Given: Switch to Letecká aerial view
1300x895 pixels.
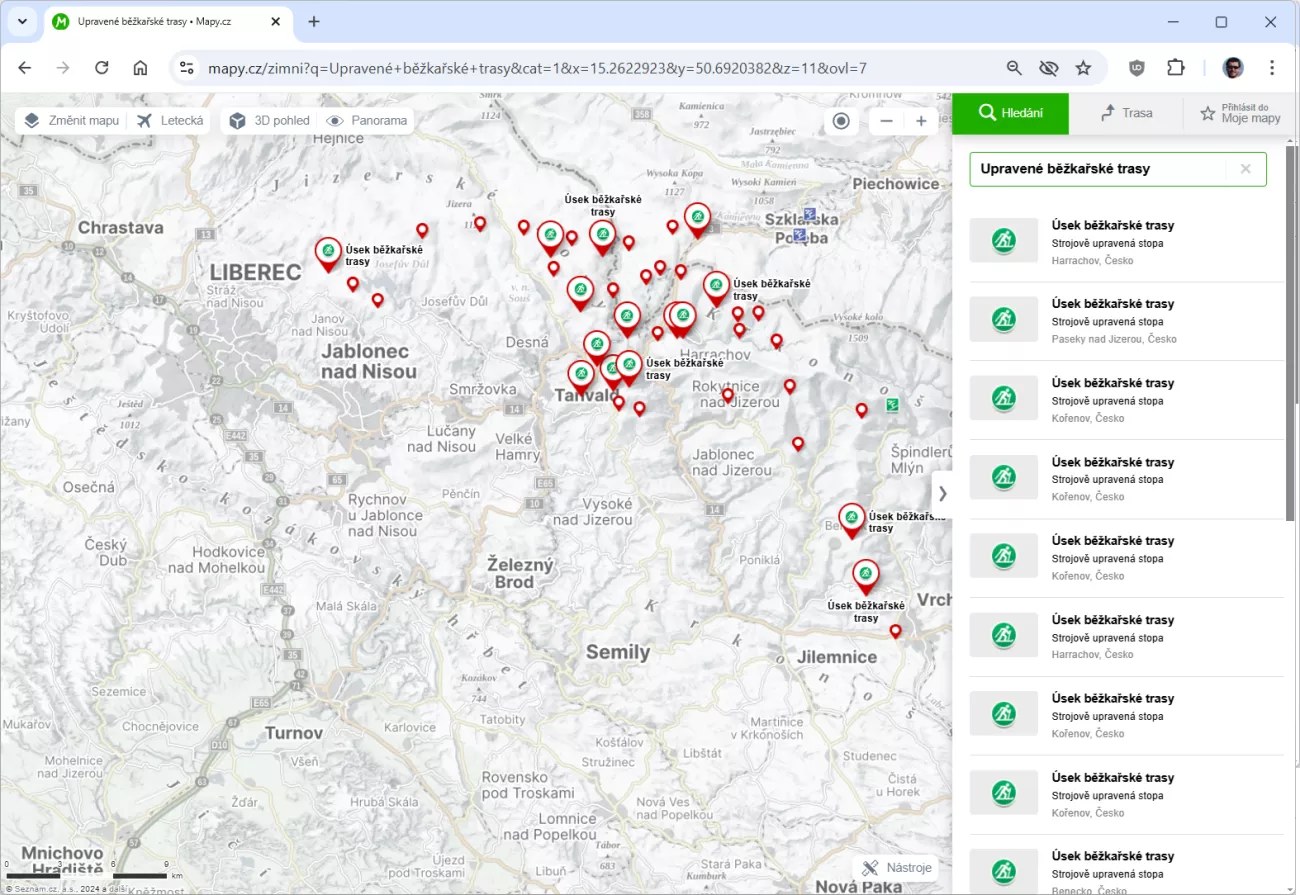Looking at the screenshot, I should point(170,121).
